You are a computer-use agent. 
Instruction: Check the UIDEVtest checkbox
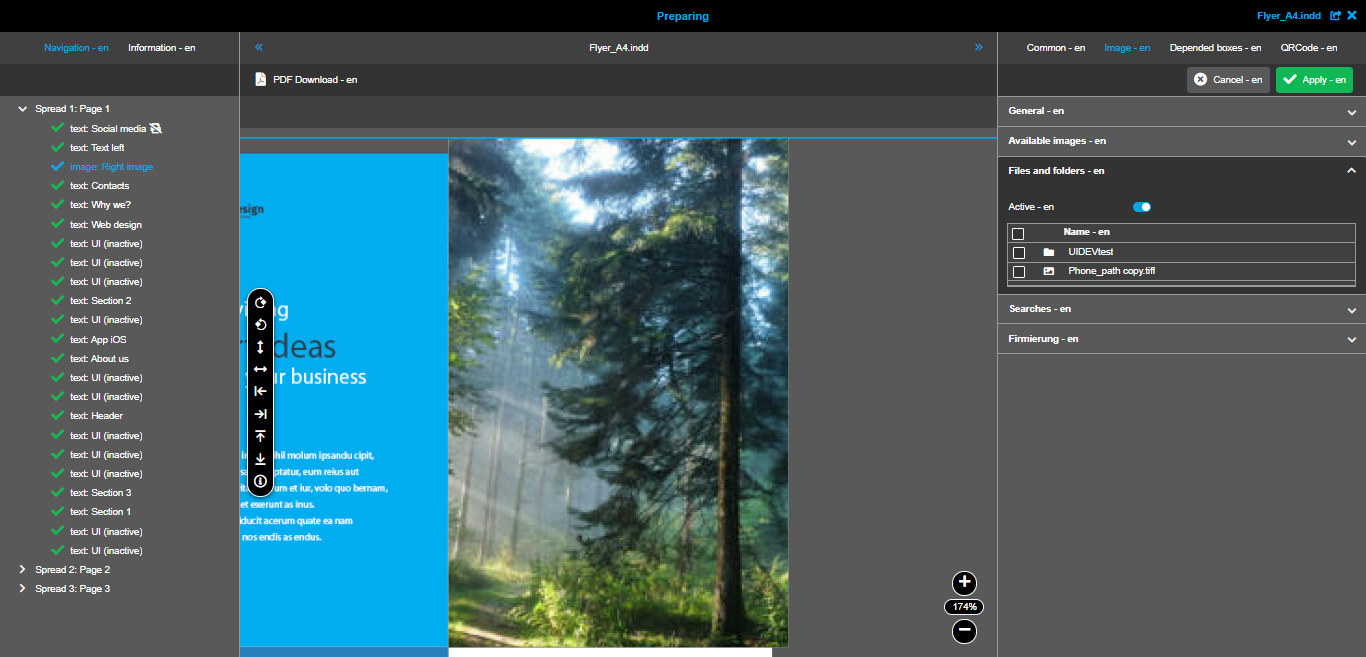coord(1019,252)
